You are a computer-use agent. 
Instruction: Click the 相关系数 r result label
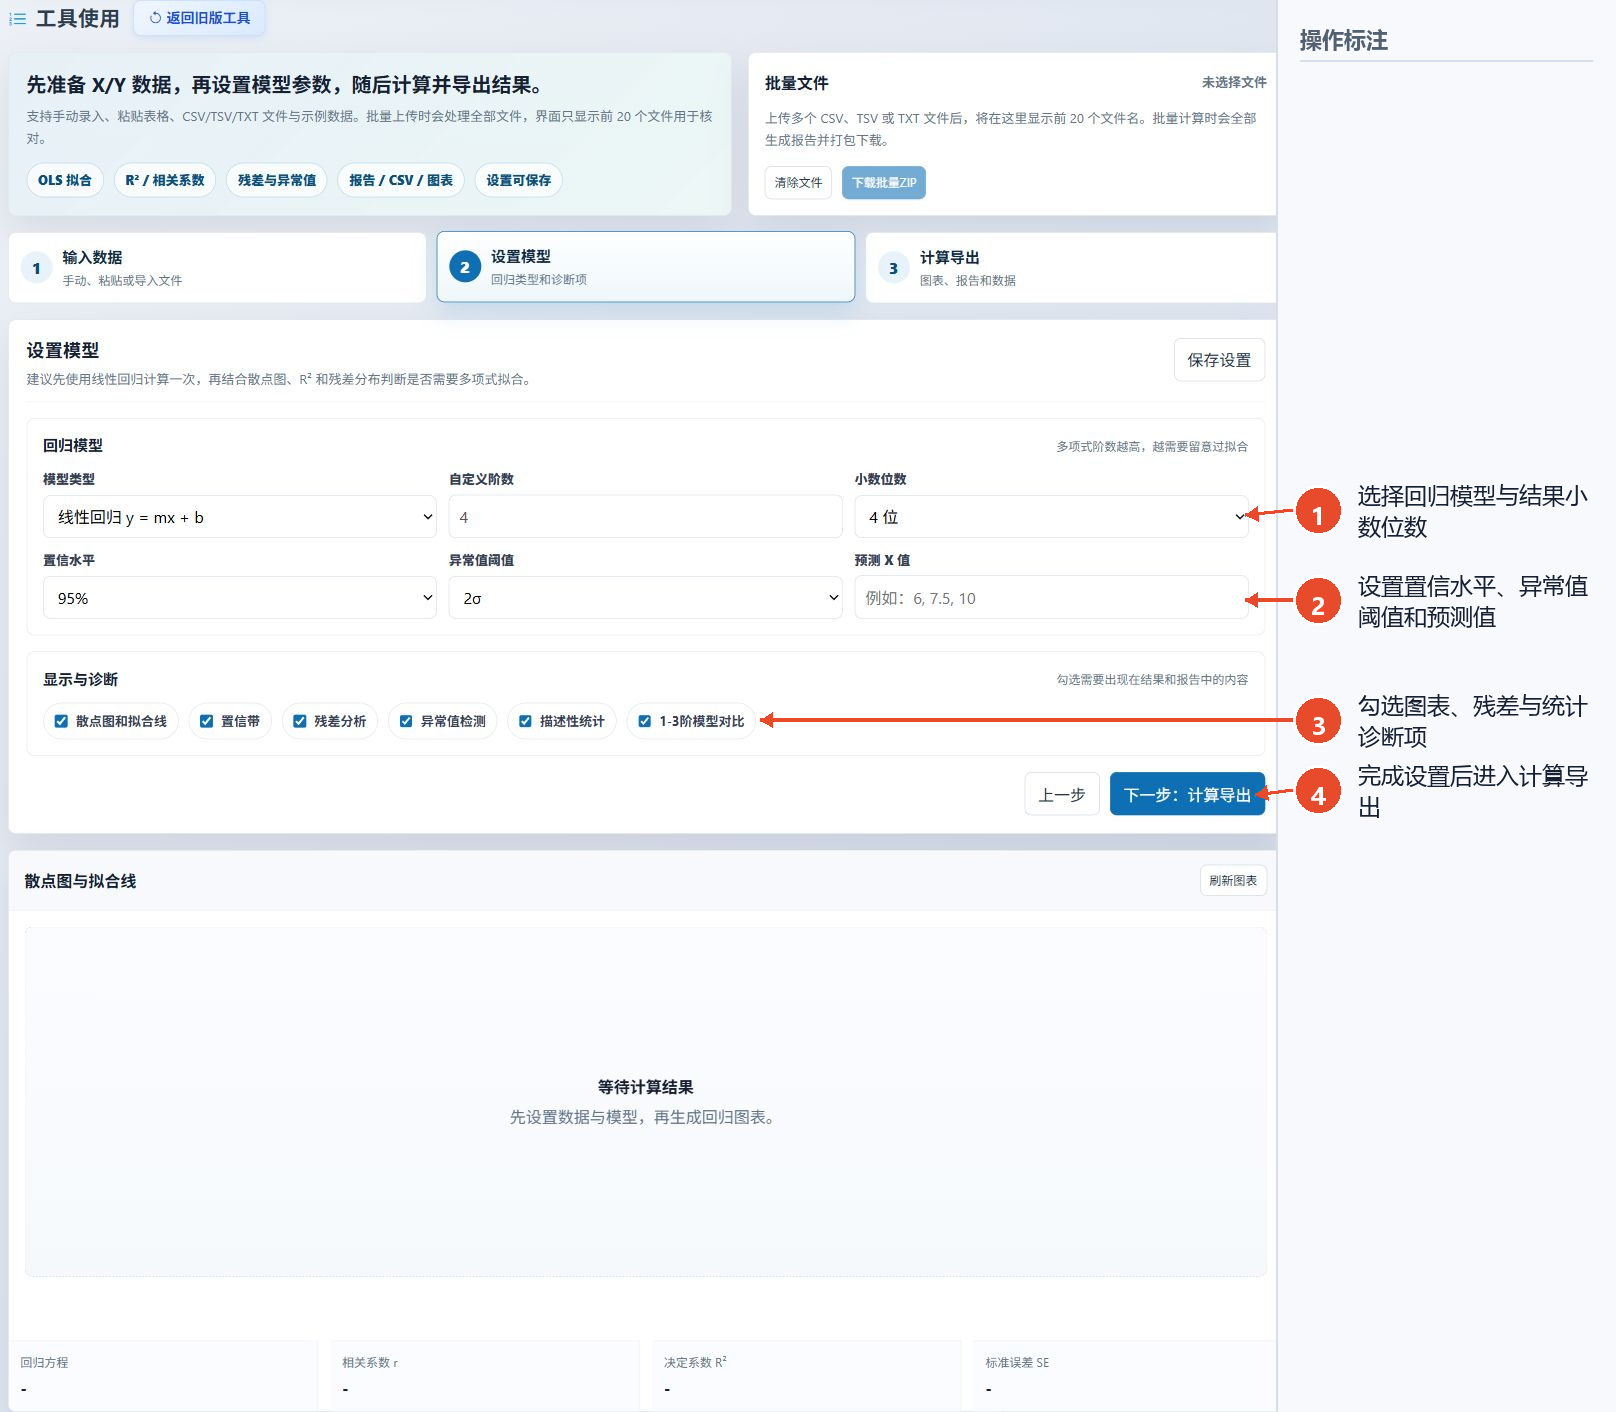[x=370, y=1362]
